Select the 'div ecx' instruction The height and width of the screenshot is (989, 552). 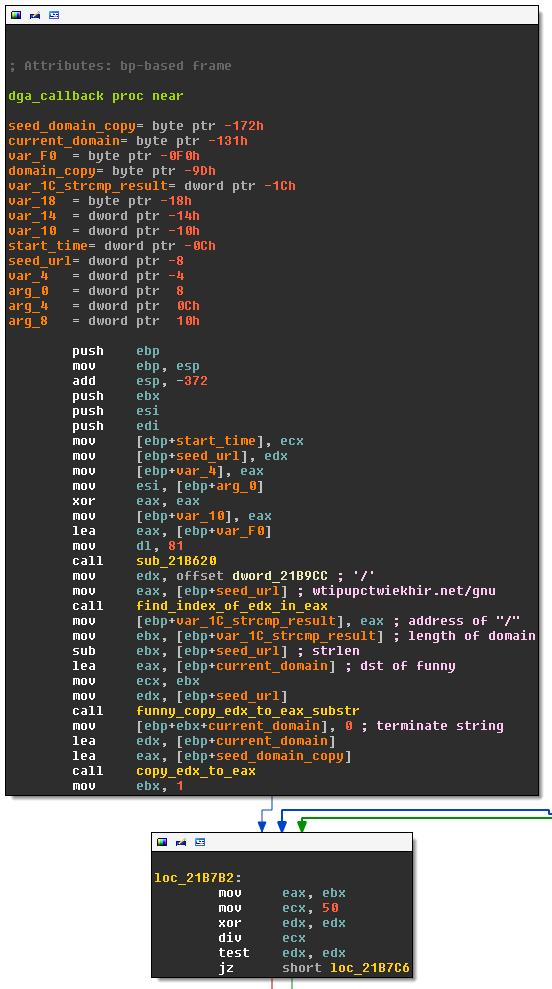click(262, 938)
